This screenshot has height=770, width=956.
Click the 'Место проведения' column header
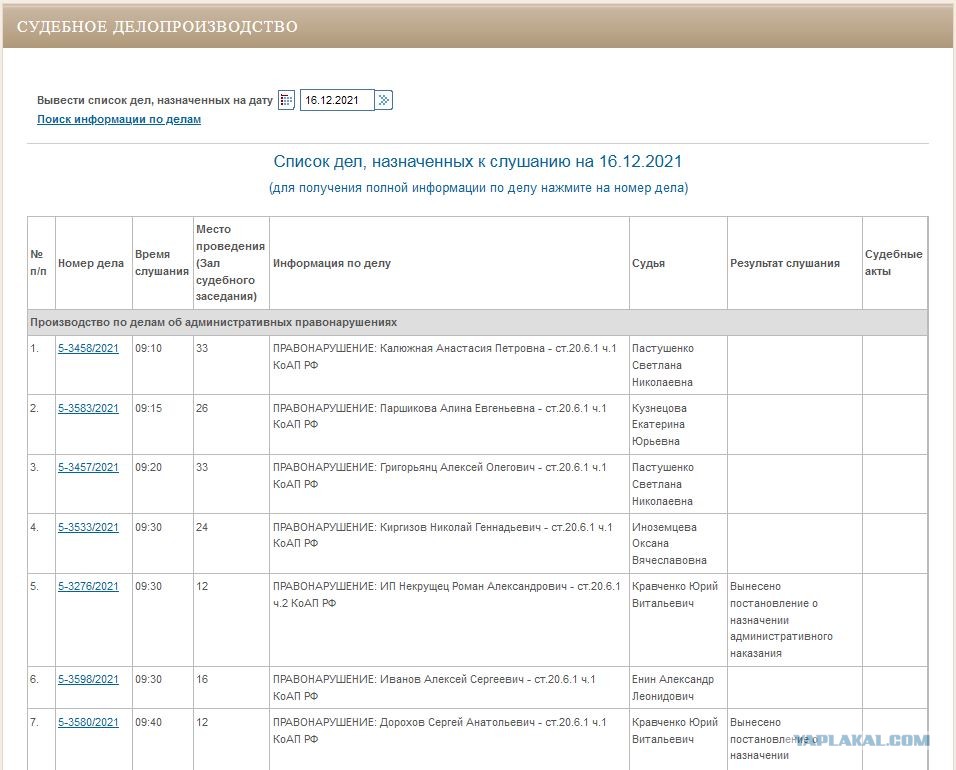point(230,263)
